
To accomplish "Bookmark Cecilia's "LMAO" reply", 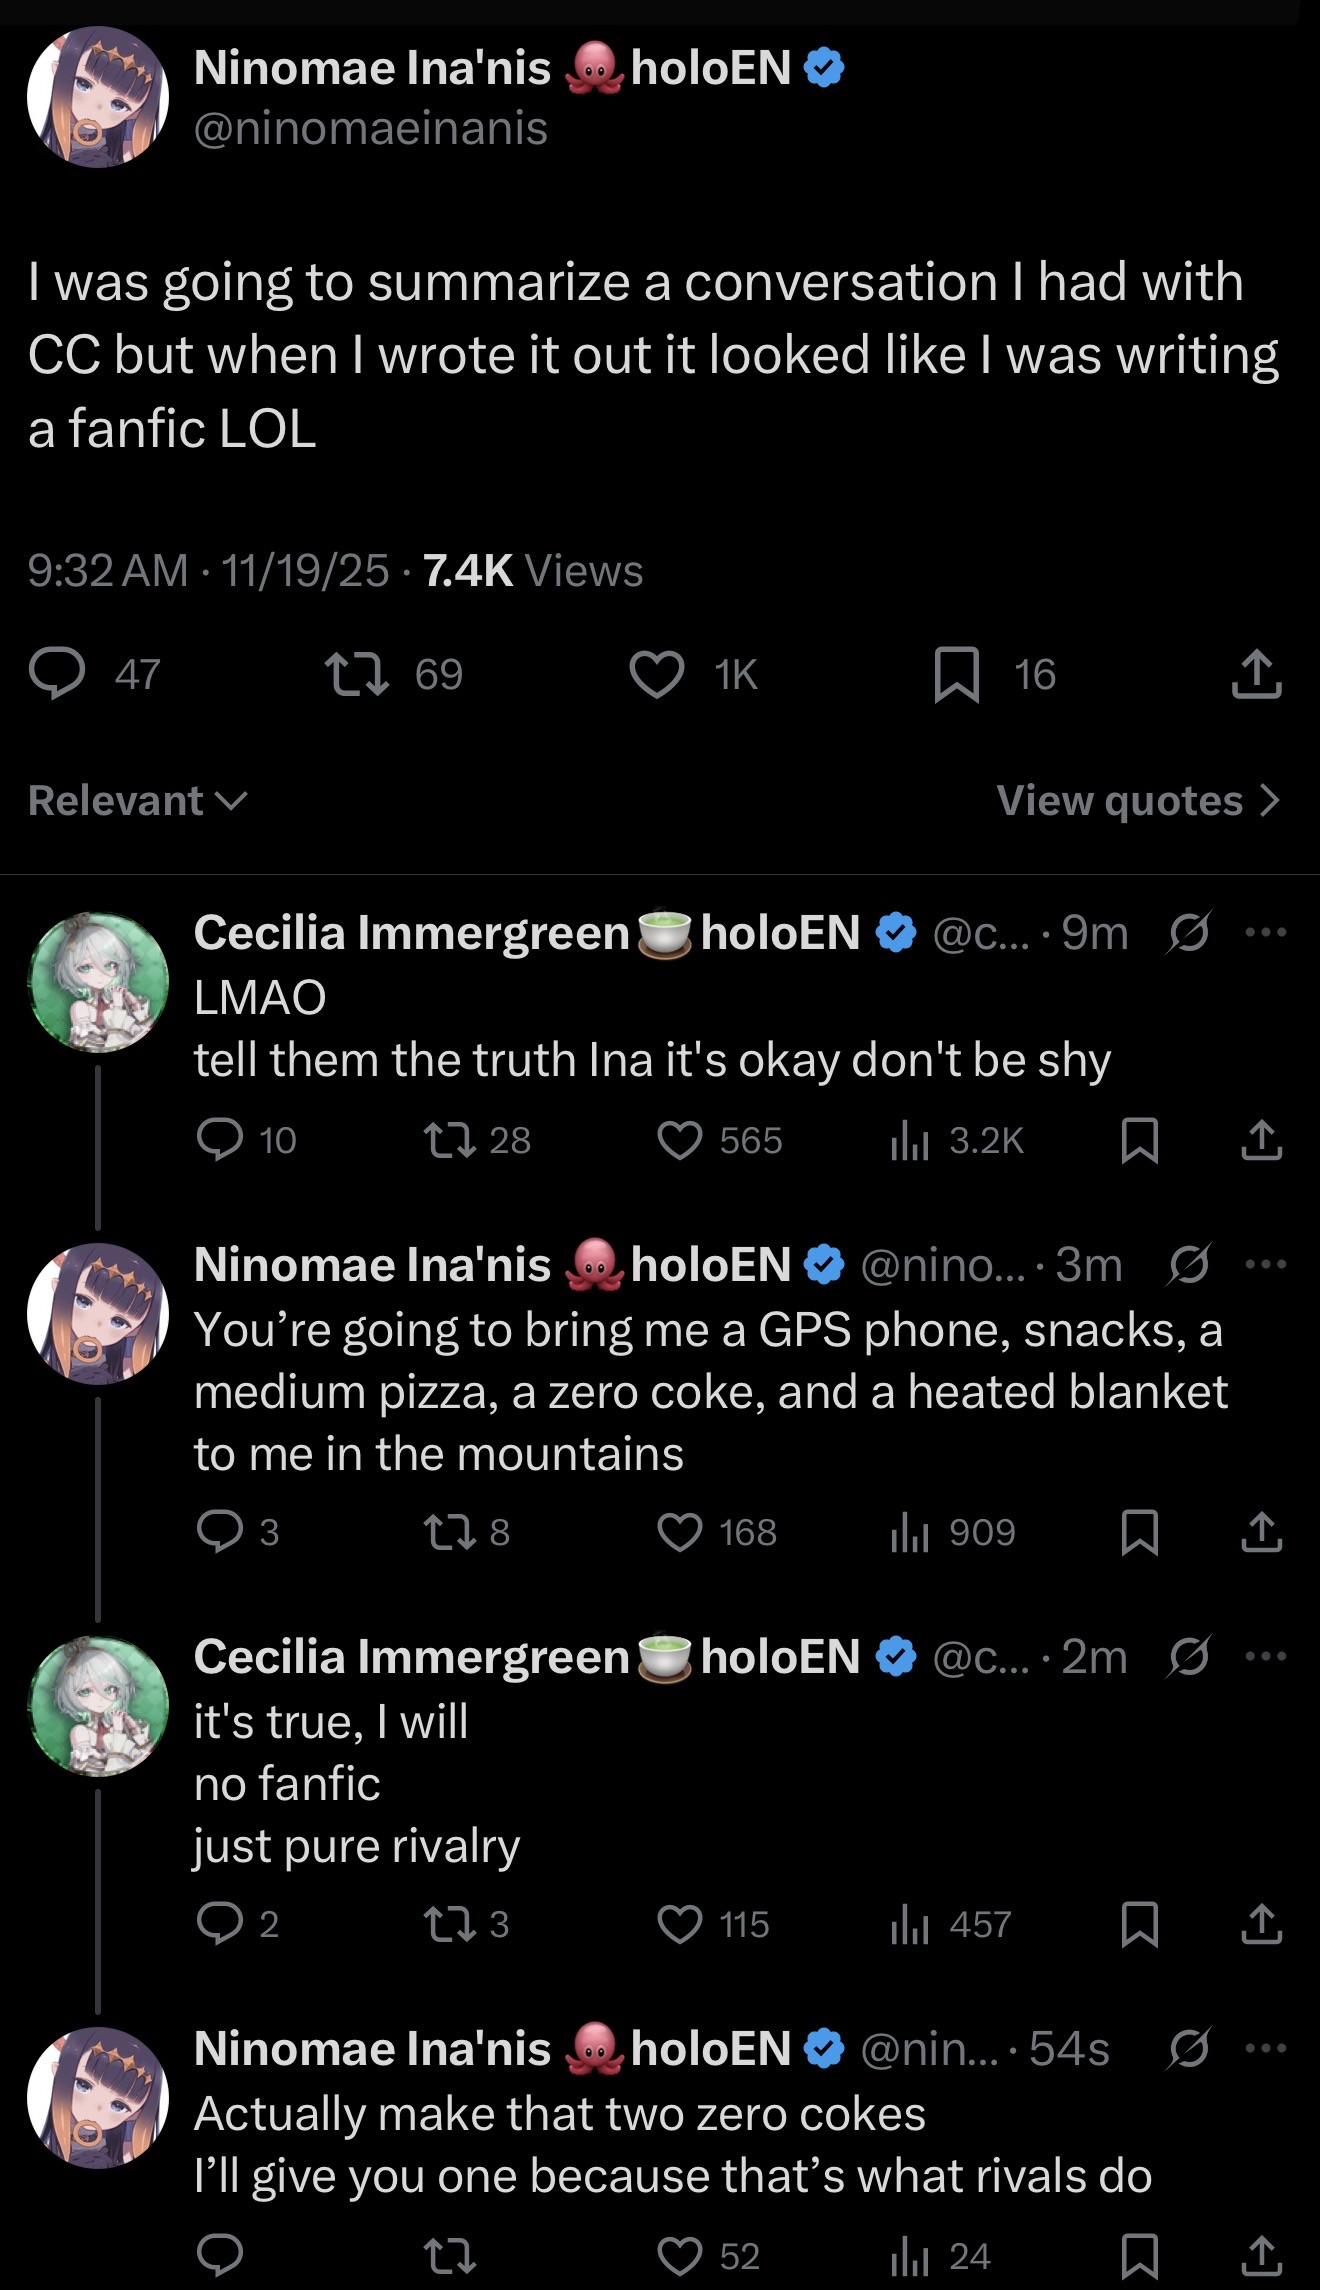I will pos(1140,1140).
